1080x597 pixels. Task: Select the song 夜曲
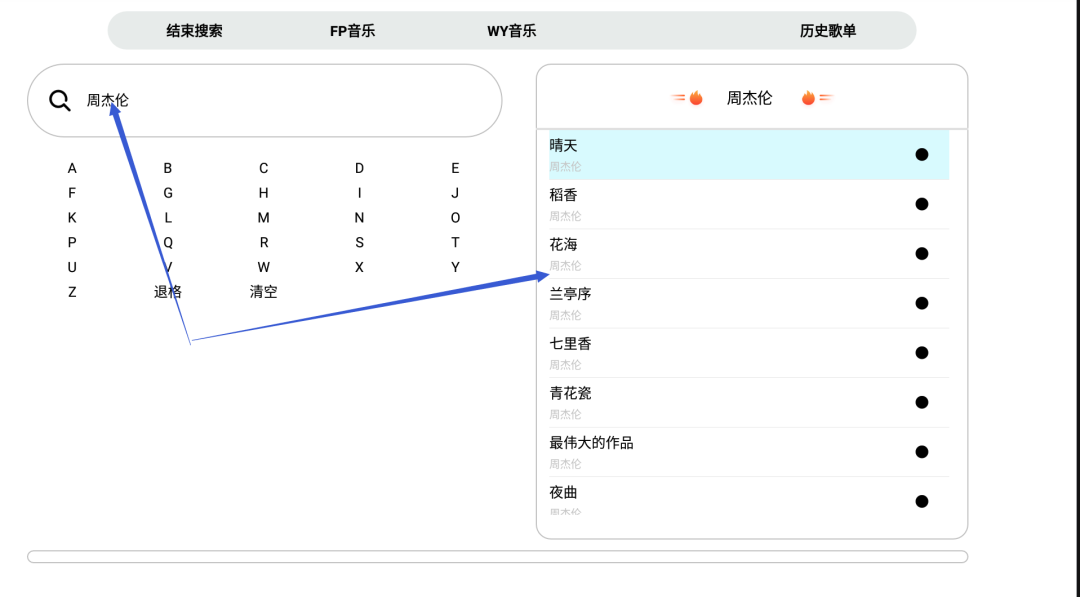tap(749, 496)
